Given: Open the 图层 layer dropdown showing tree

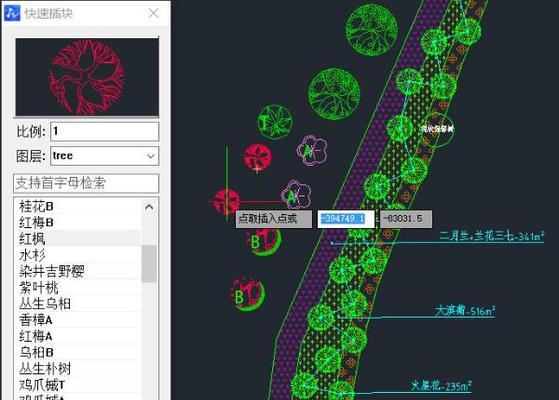Looking at the screenshot, I should point(104,156).
